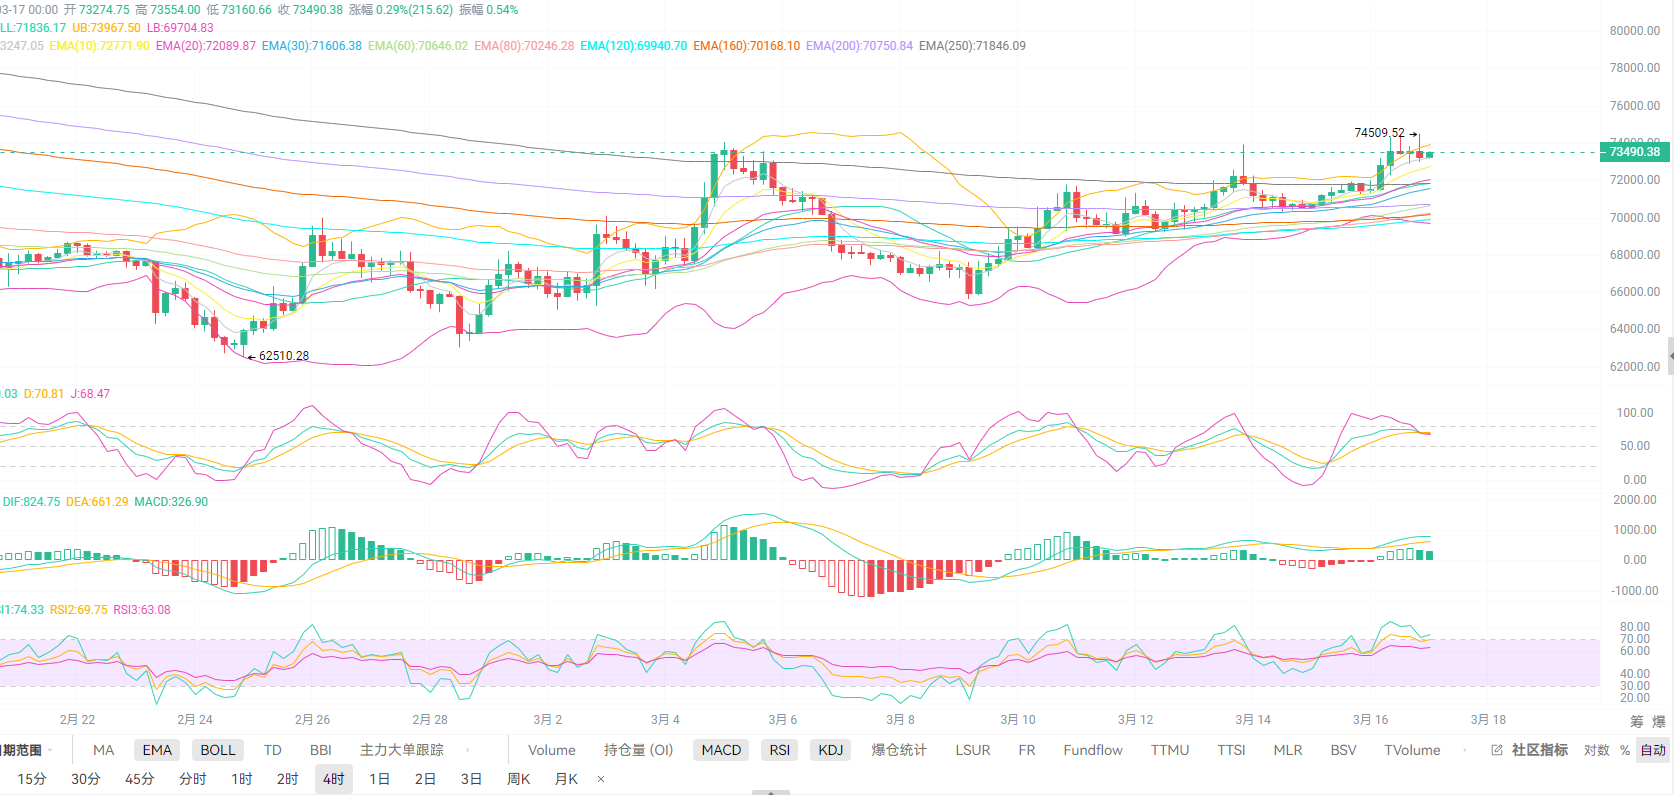Click the edit icon beside 社区指标

coord(1497,750)
